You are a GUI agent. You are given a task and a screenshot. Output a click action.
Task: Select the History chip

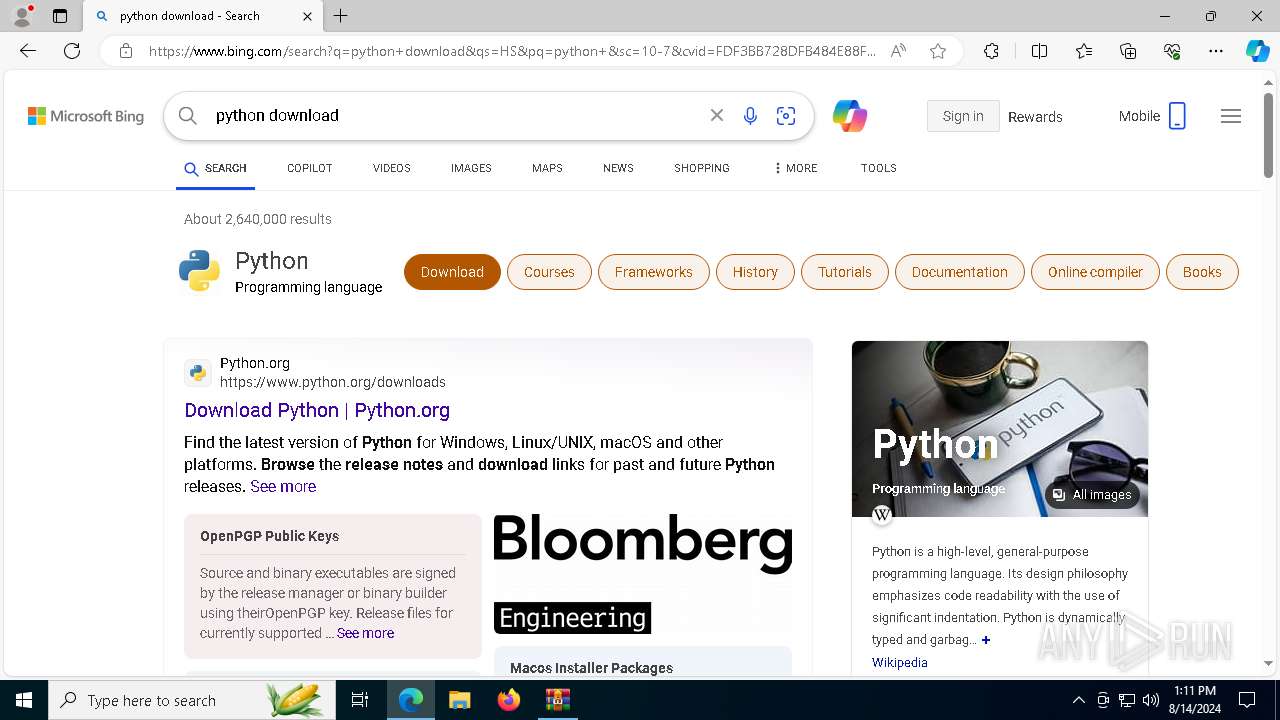[755, 272]
